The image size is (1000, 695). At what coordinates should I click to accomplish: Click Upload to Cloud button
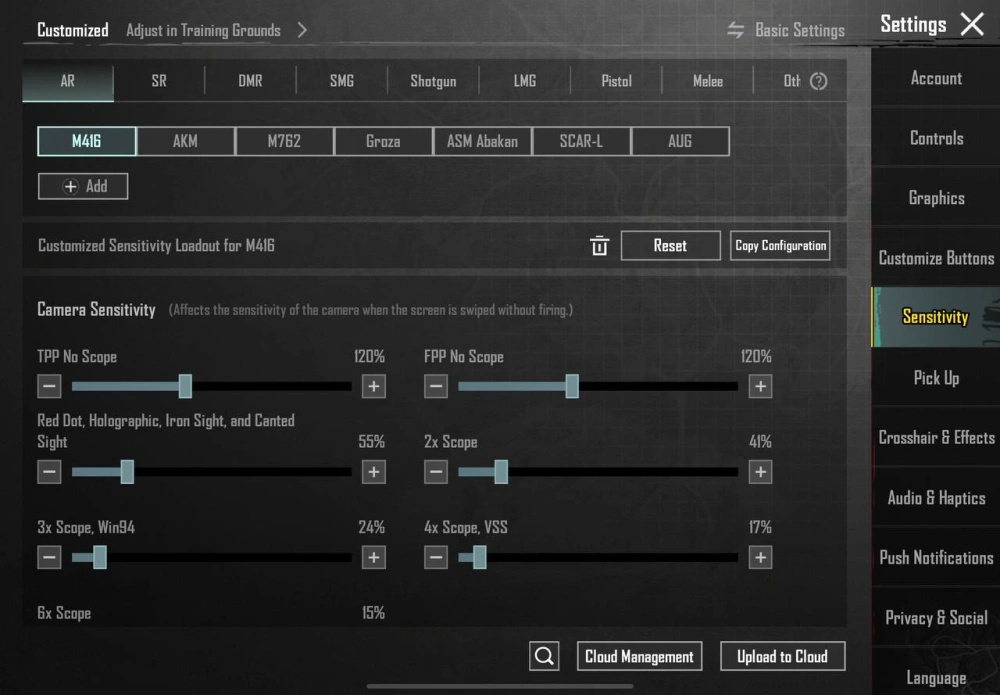[782, 656]
